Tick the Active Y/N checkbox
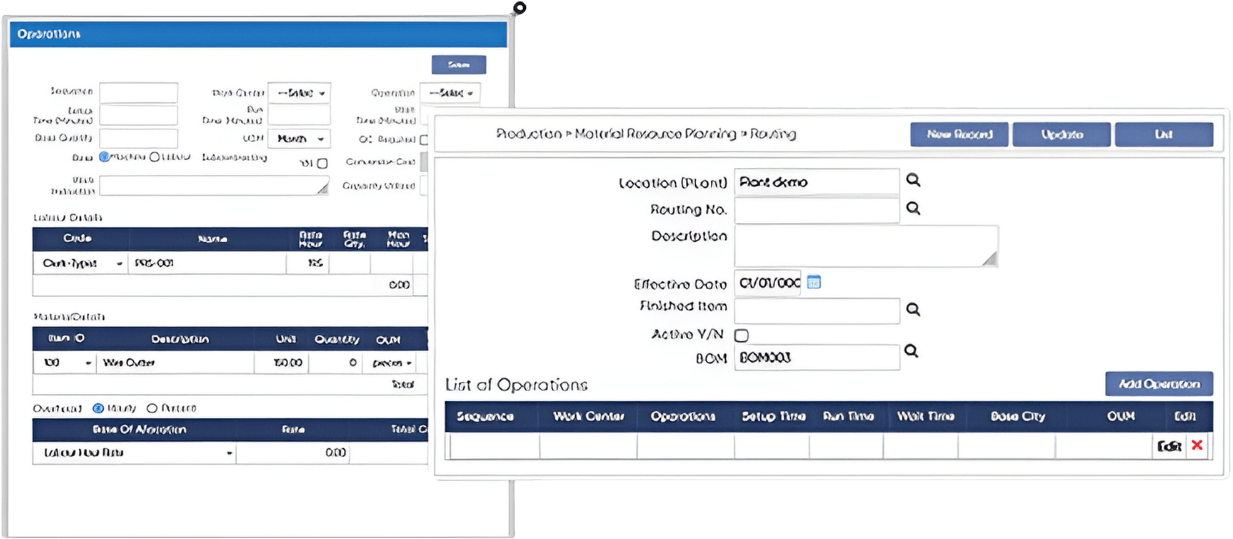This screenshot has width=1233, height=539. (x=742, y=335)
